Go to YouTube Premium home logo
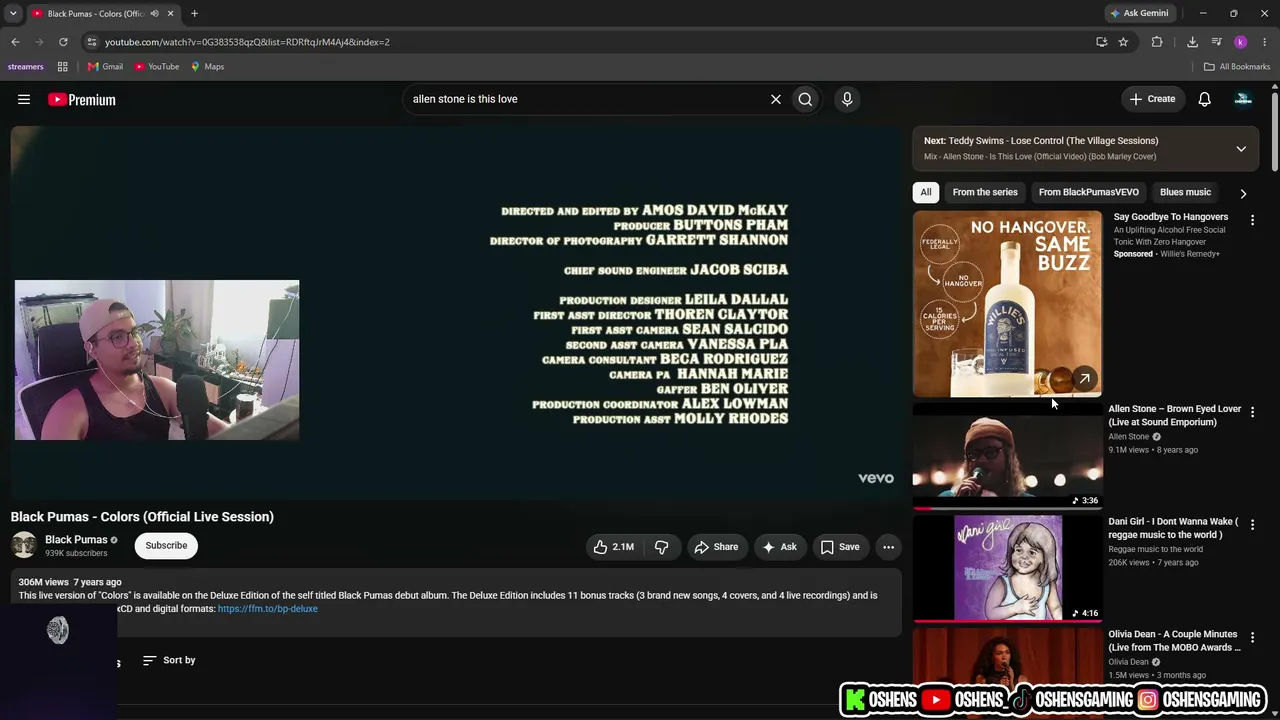This screenshot has height=720, width=1280. [82, 99]
